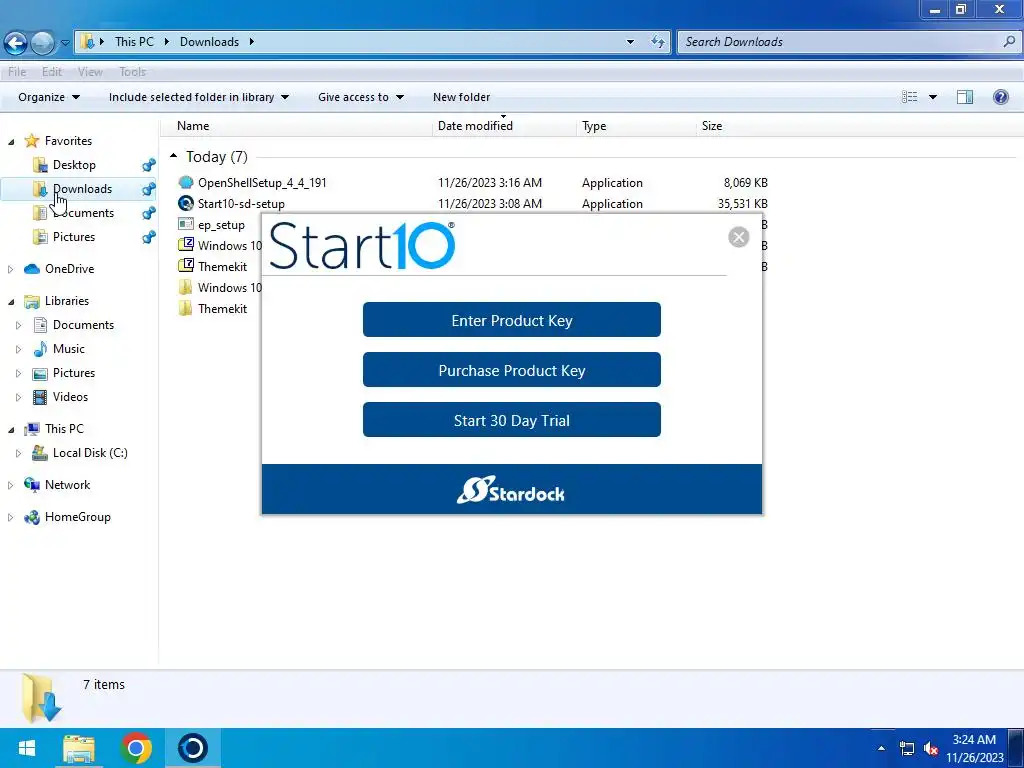
Task: Open more view options arrow
Action: click(933, 97)
